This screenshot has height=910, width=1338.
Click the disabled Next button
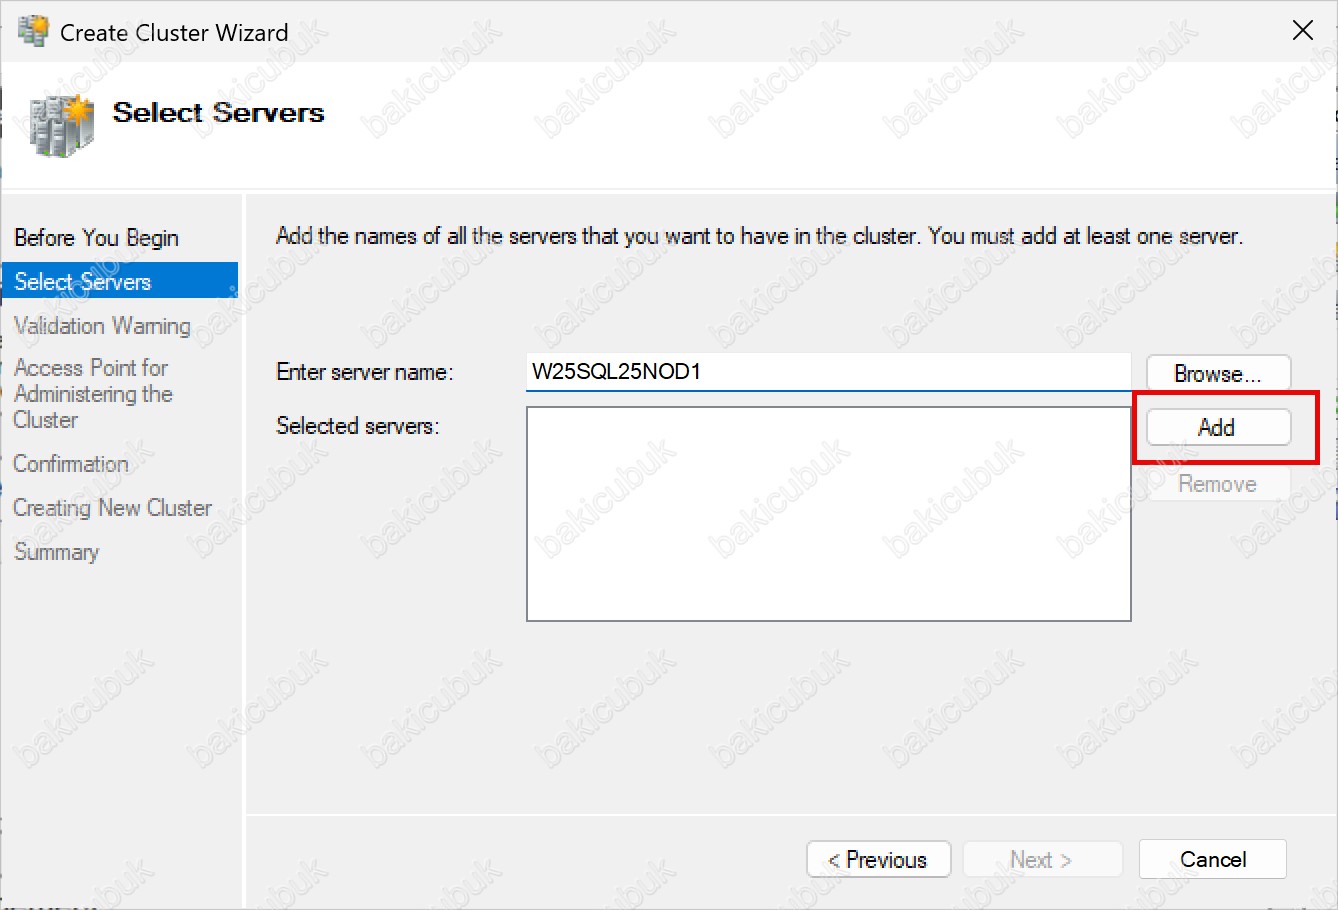pos(1042,860)
